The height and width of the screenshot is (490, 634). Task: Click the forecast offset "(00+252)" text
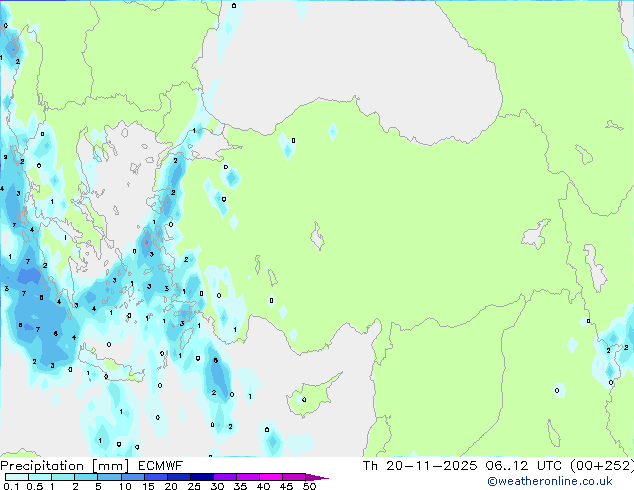pyautogui.click(x=602, y=466)
